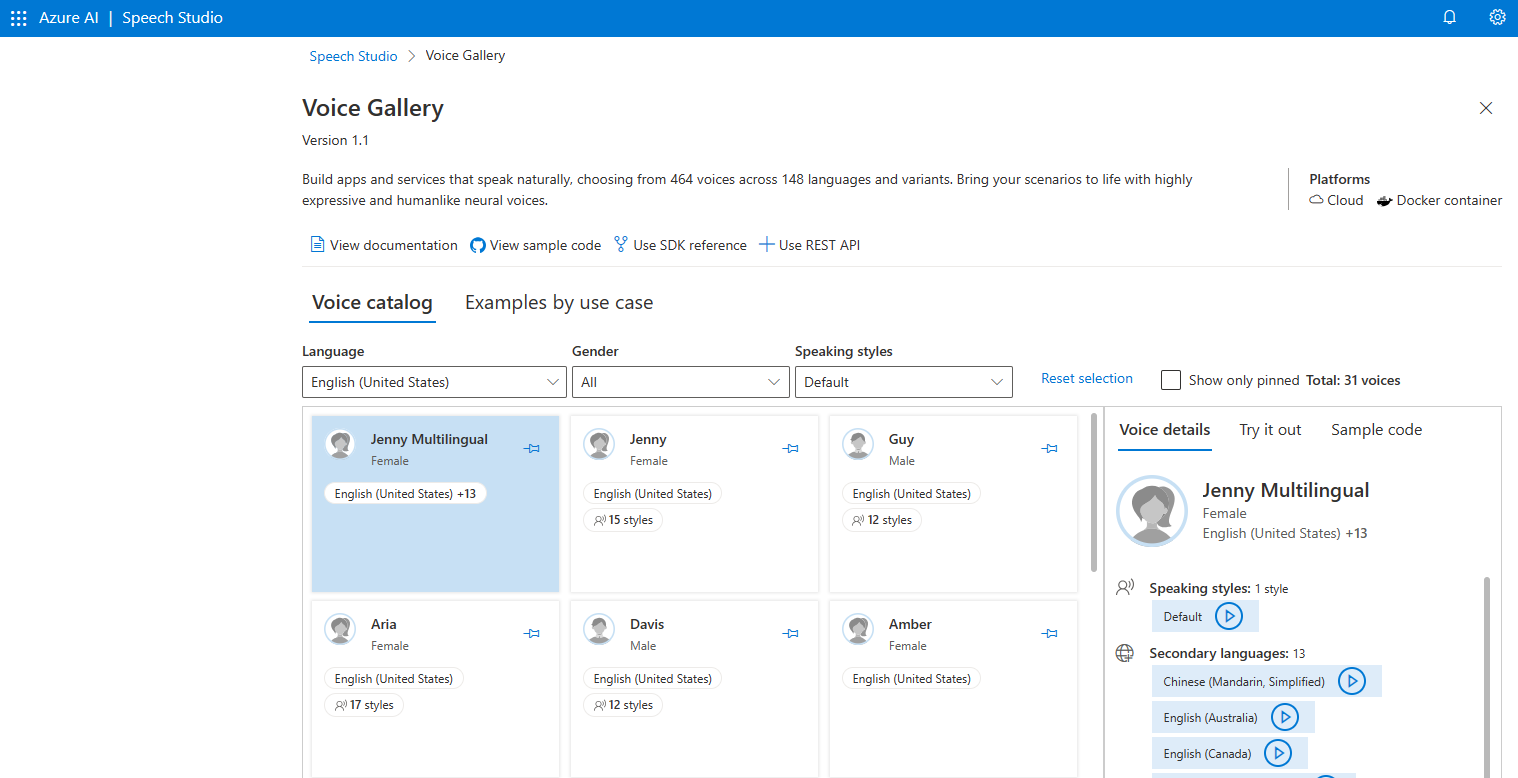The image size is (1518, 778).
Task: Pin the Aria voice card
Action: pos(532,634)
